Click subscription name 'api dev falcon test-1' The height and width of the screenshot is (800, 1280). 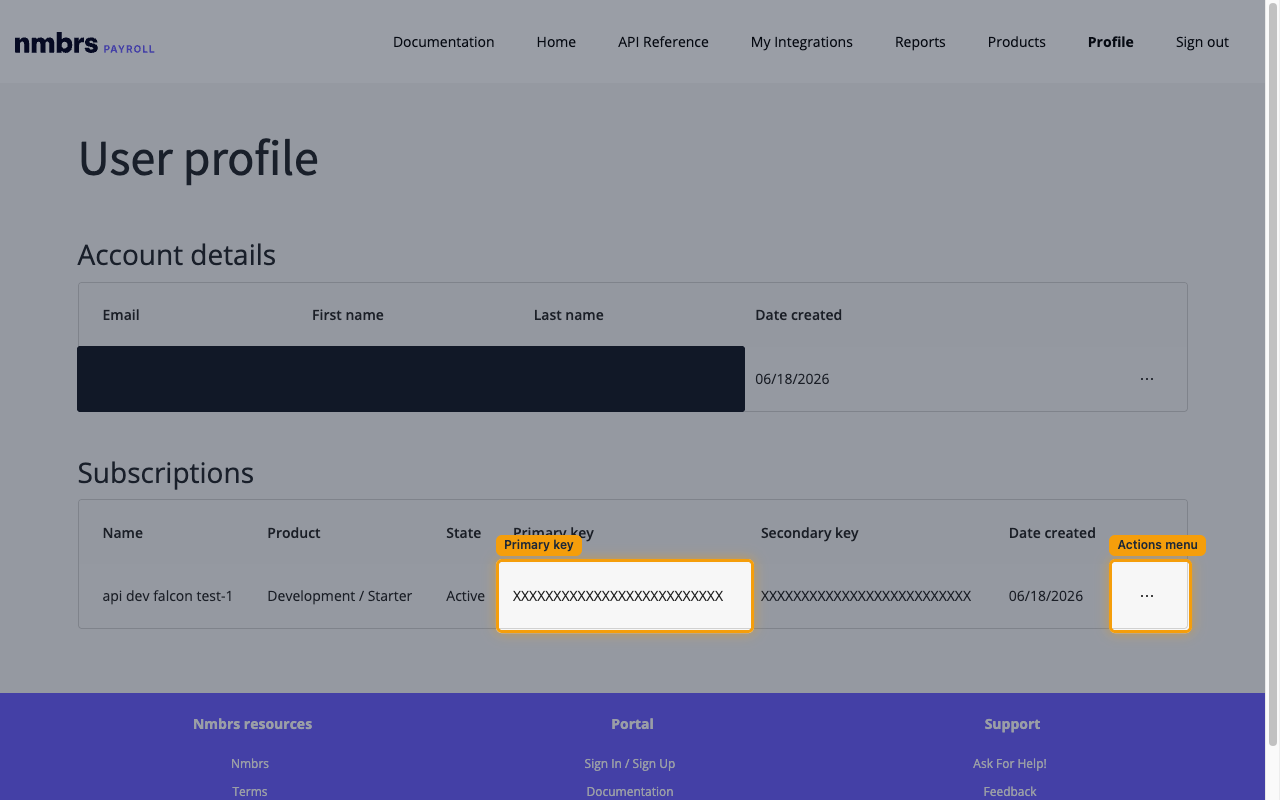(168, 596)
